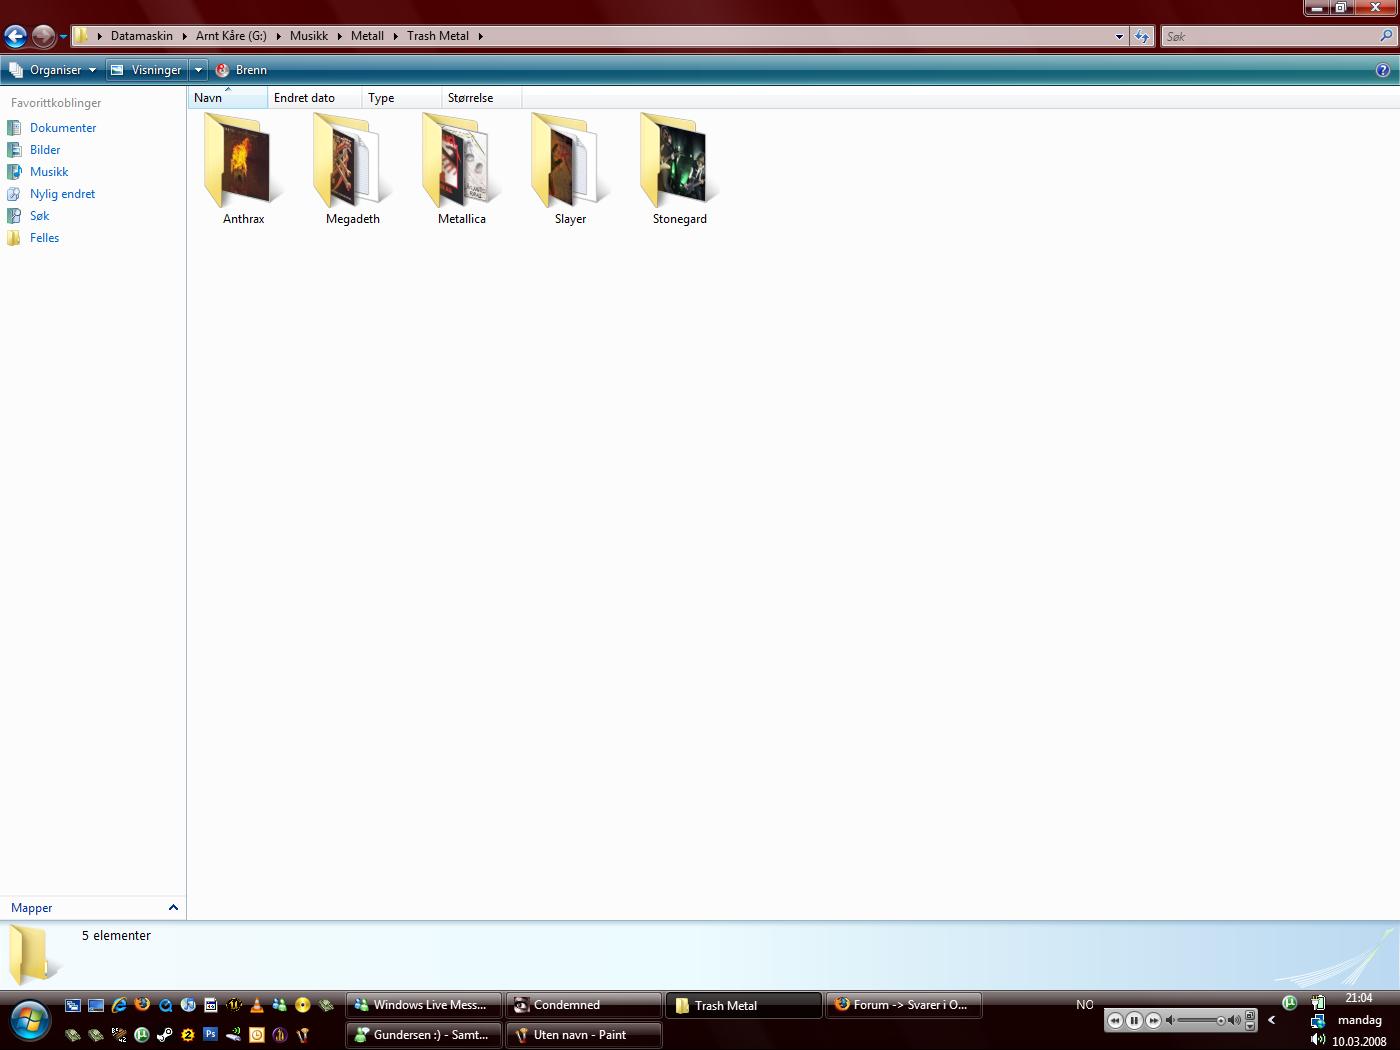Screen dimensions: 1400x1050
Task: Launch uTorrent from quick launch
Action: coord(142,1035)
